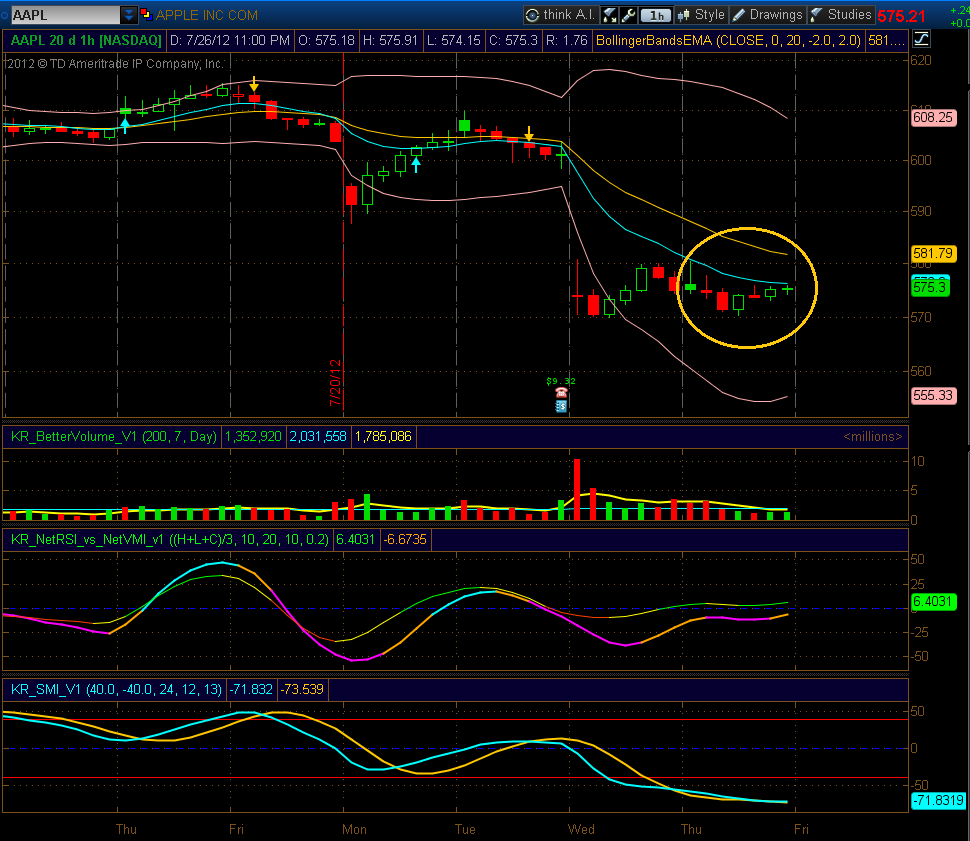
Task: Click the small circle left of symbol field
Action: [5, 15]
